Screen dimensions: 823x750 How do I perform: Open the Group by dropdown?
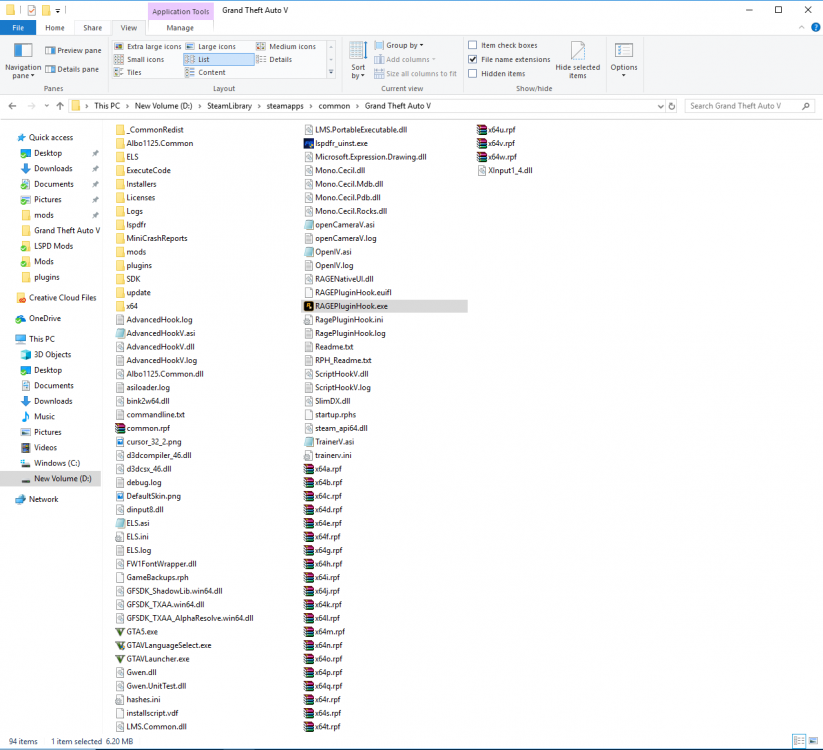click(x=399, y=45)
